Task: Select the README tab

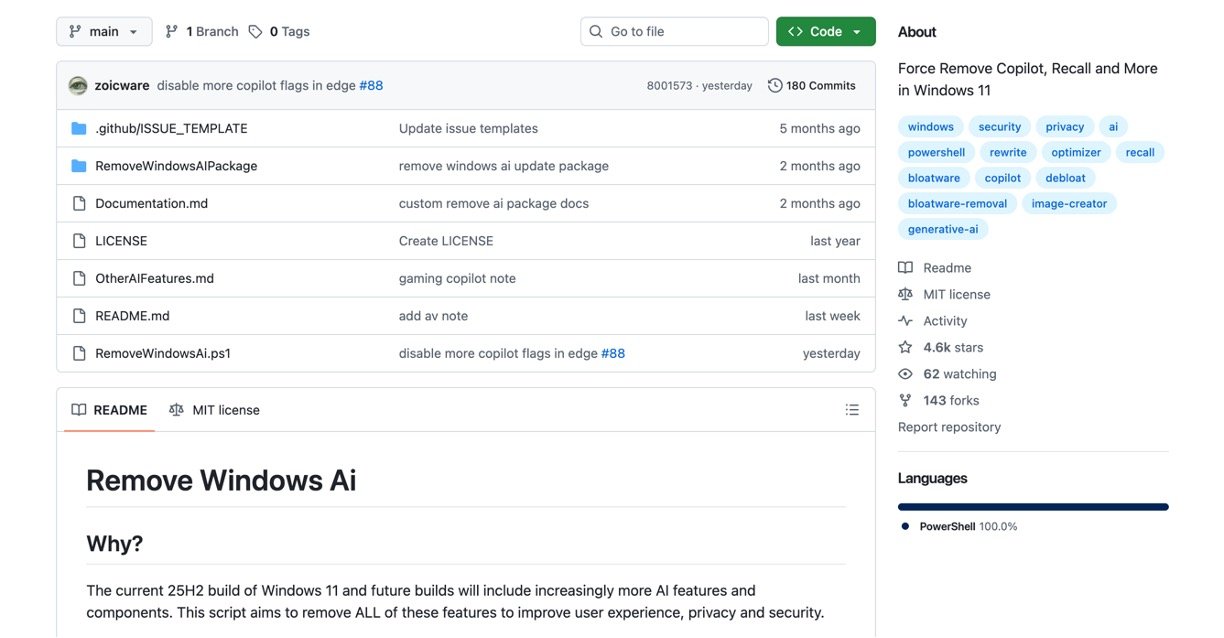Action: pyautogui.click(x=109, y=410)
